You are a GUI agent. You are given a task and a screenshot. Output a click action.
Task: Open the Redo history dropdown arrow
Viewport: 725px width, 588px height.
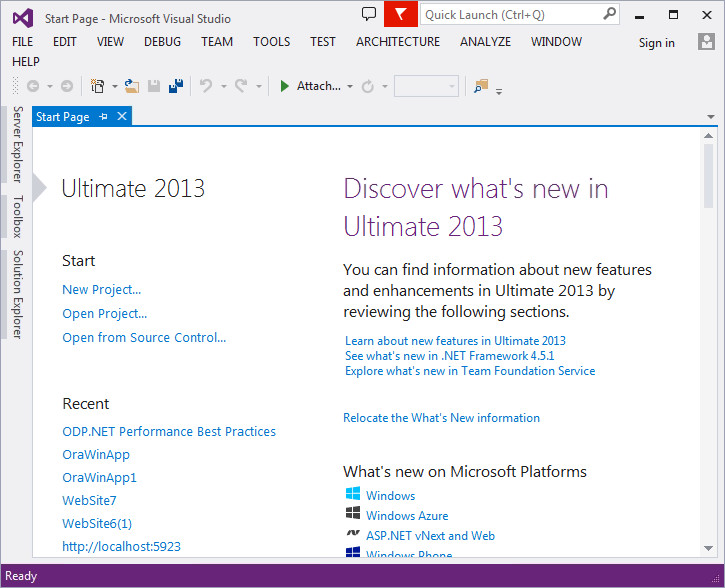[259, 86]
